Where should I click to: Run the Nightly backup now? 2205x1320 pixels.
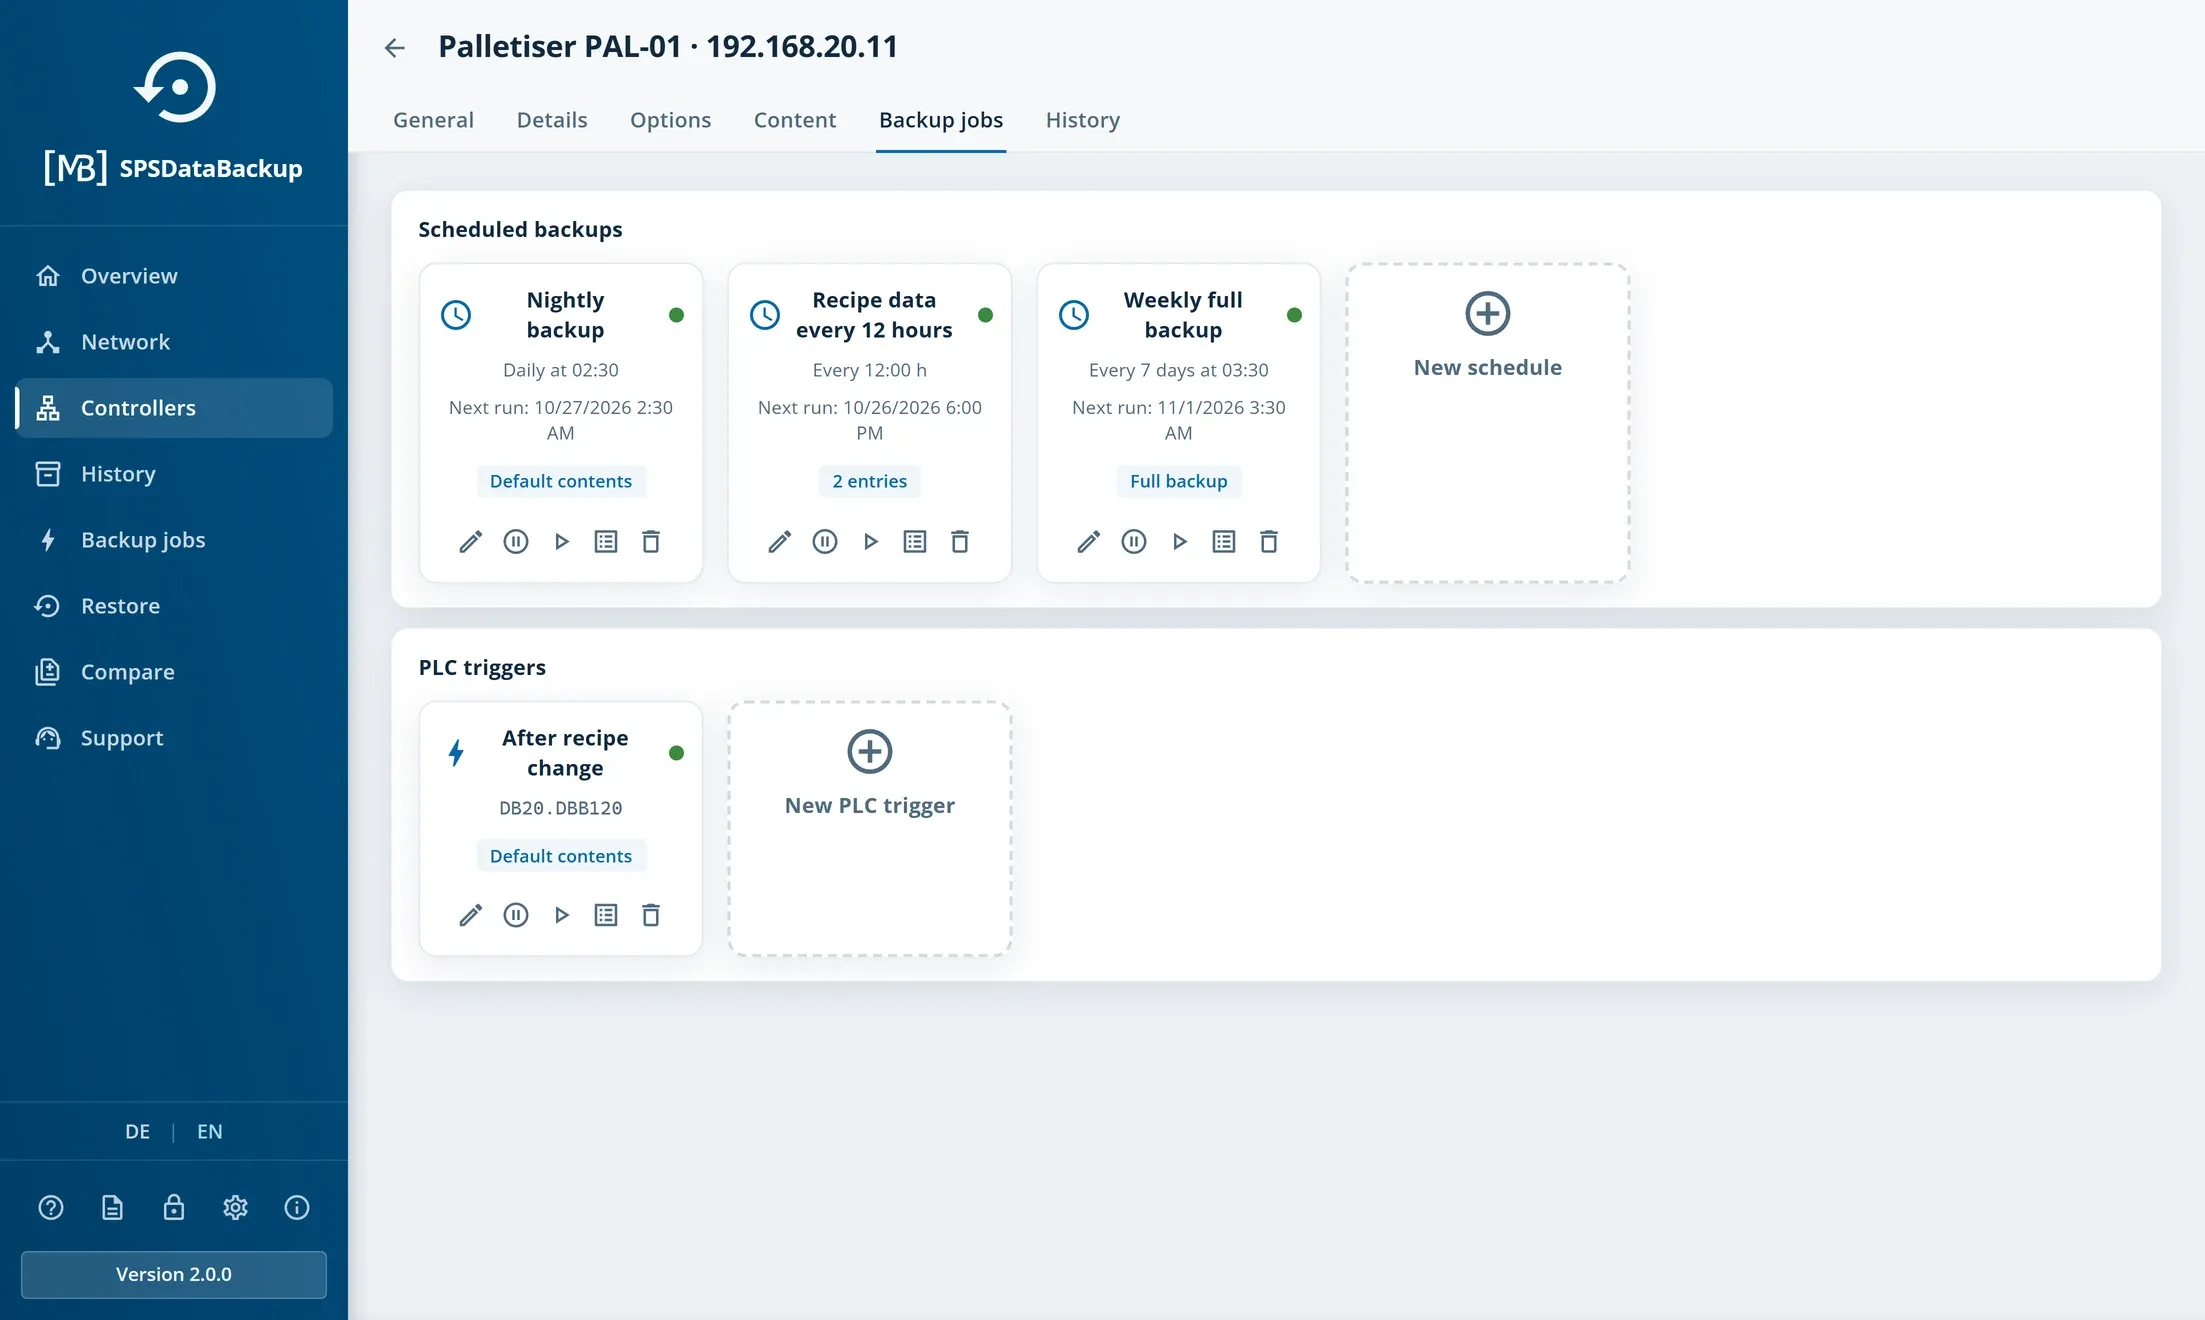562,542
